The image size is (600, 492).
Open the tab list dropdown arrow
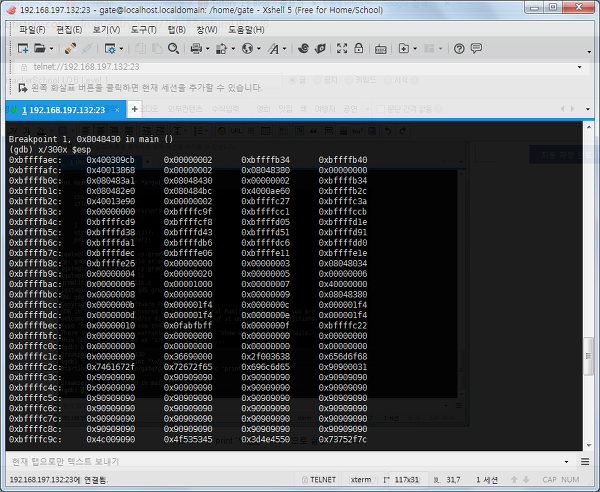point(588,109)
